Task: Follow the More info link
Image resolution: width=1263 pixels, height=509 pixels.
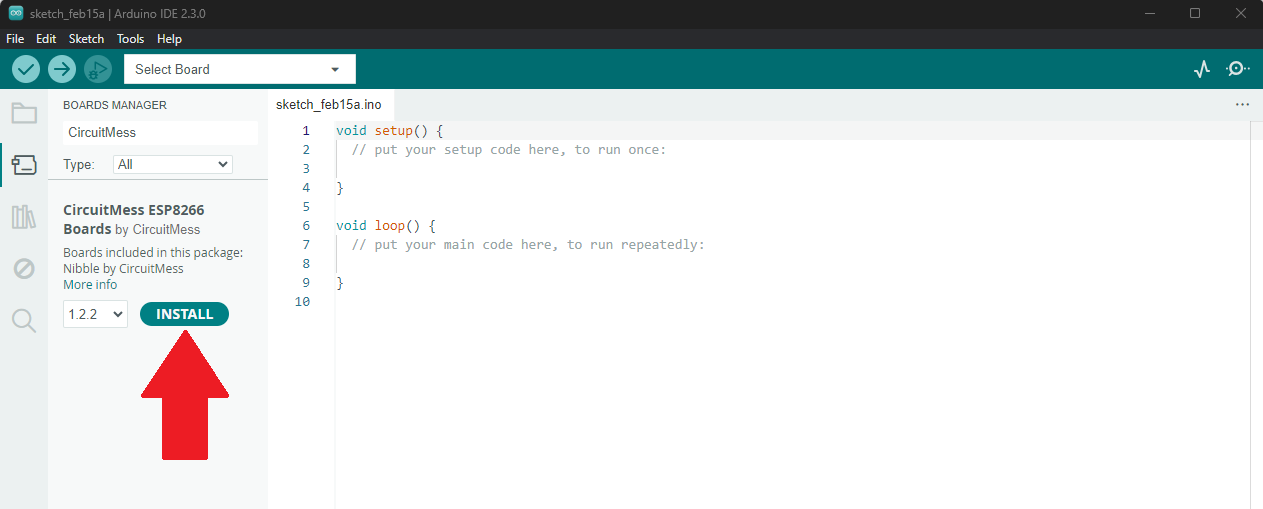Action: pos(90,284)
